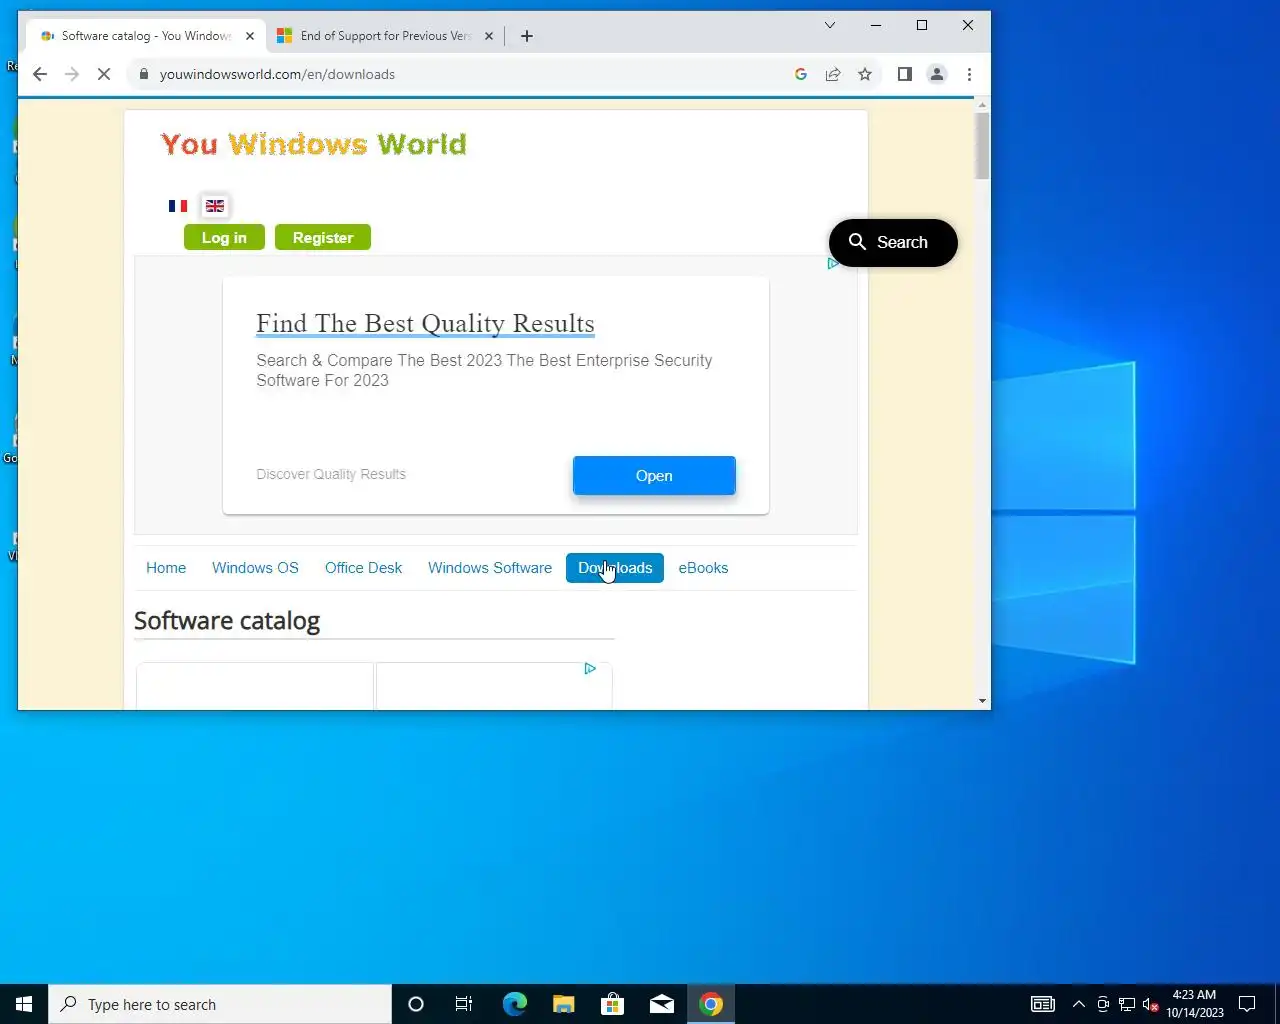This screenshot has width=1280, height=1024.
Task: Click the Register button
Action: point(323,238)
